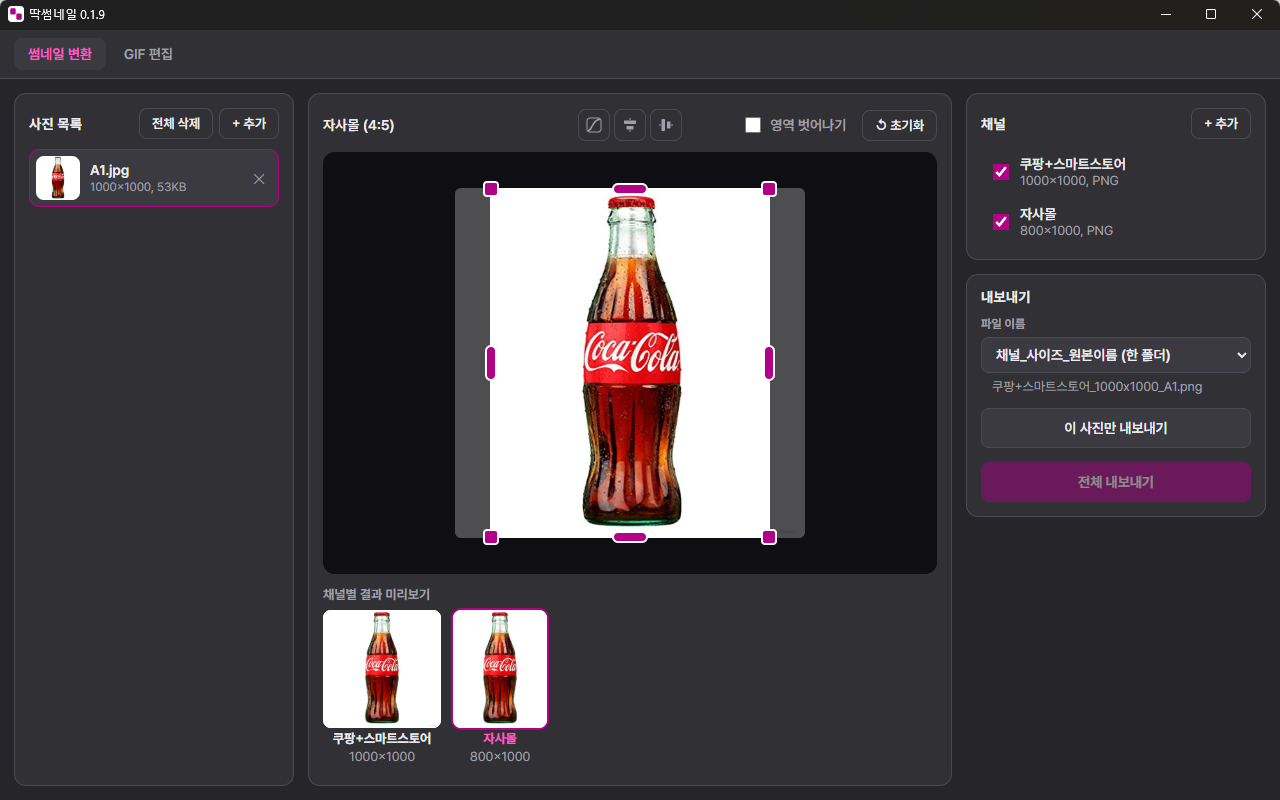Click the 쿠팡+스마트스토어 channel name in the 채널 panel
Image resolution: width=1280 pixels, height=800 pixels.
[x=1073, y=164]
